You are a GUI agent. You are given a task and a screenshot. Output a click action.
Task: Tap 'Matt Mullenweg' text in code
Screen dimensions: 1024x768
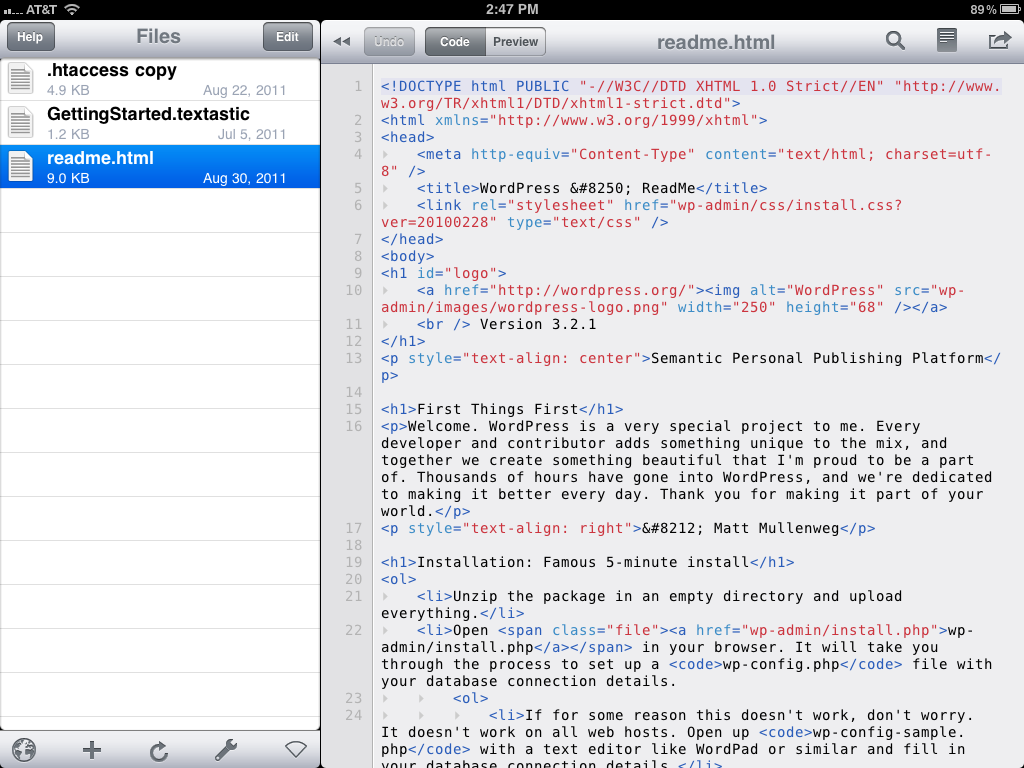776,528
